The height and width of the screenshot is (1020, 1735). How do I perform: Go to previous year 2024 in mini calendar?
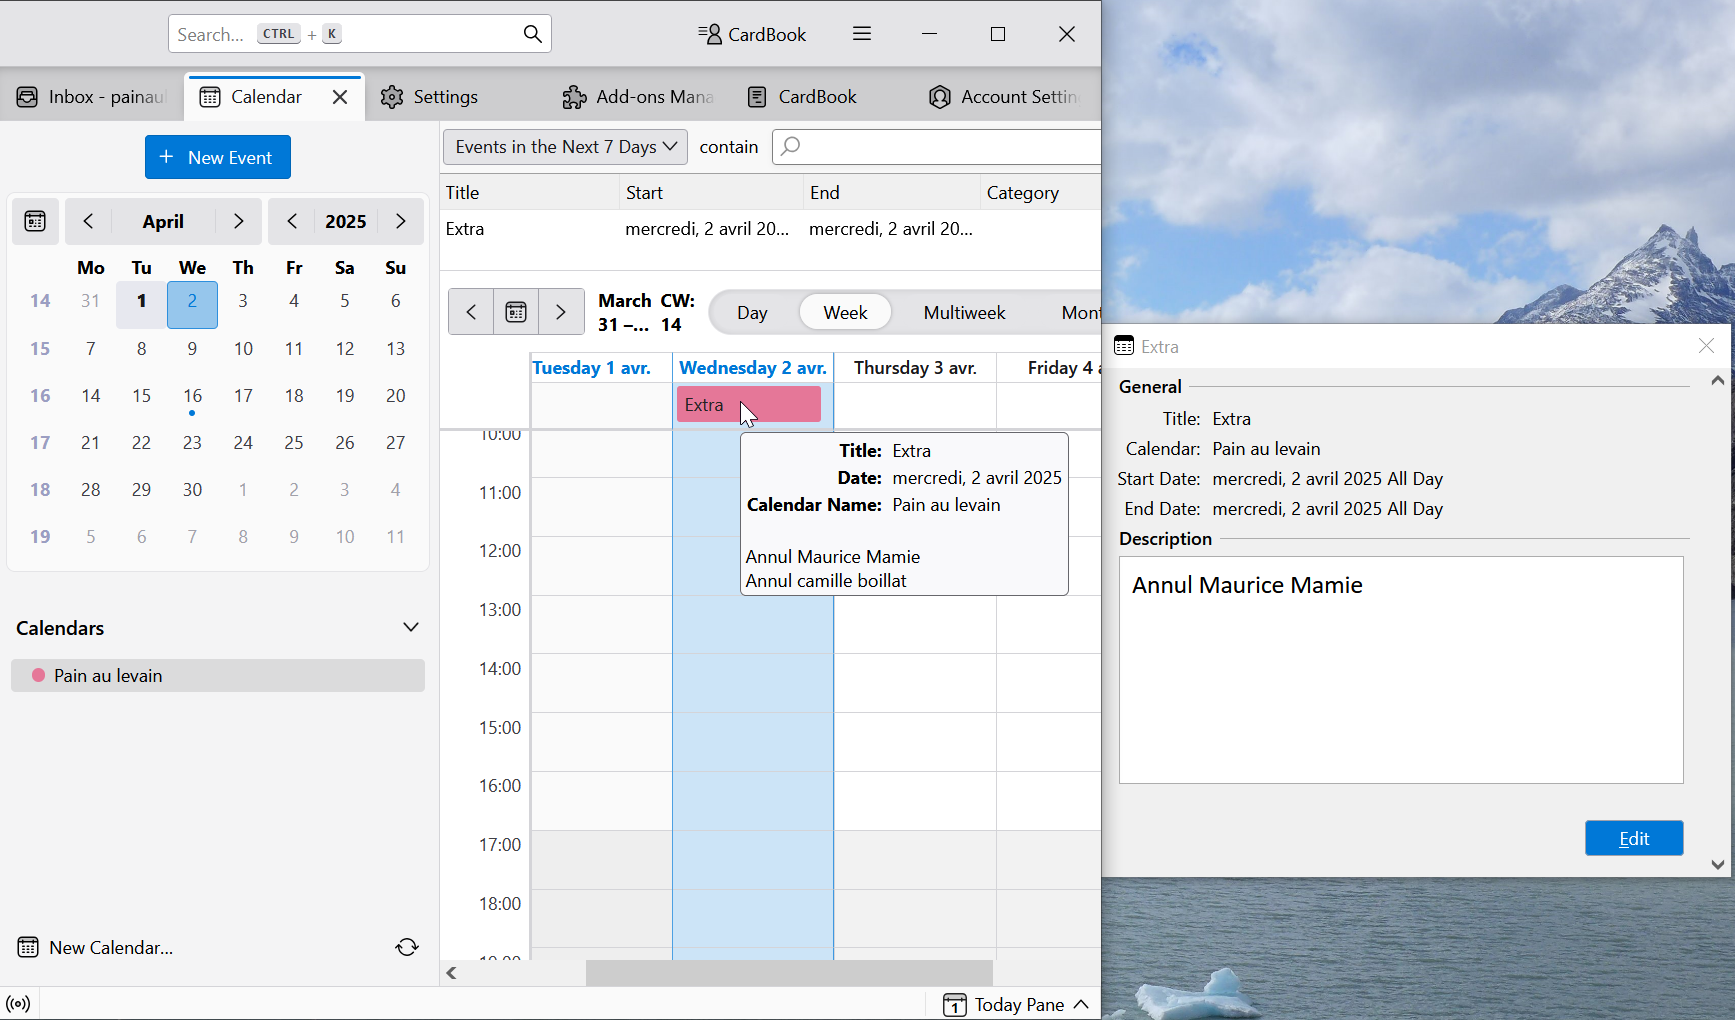click(292, 221)
